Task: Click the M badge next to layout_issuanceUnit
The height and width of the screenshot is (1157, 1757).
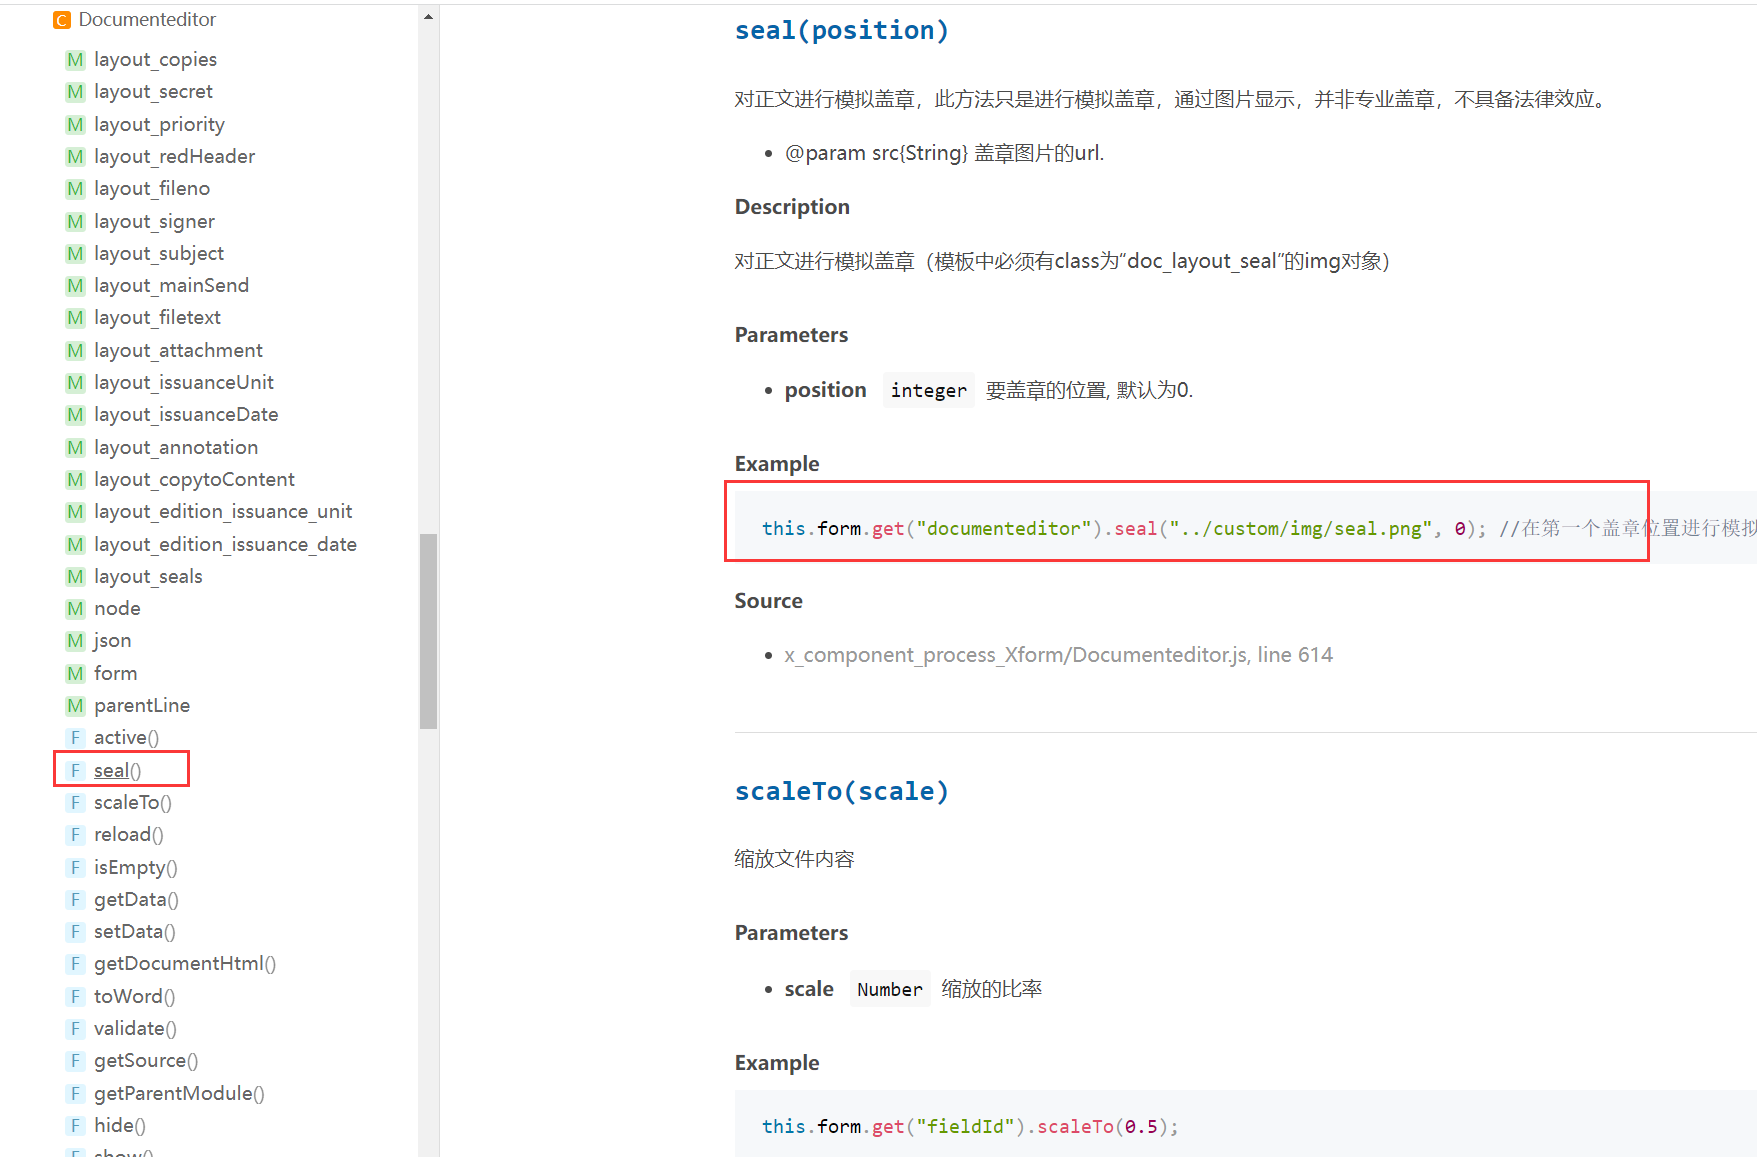Action: (75, 383)
